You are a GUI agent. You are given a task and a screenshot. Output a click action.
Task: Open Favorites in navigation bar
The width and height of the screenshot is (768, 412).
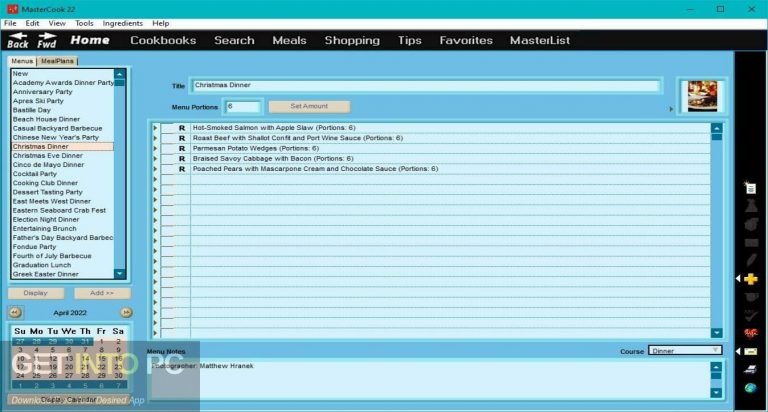click(x=466, y=40)
